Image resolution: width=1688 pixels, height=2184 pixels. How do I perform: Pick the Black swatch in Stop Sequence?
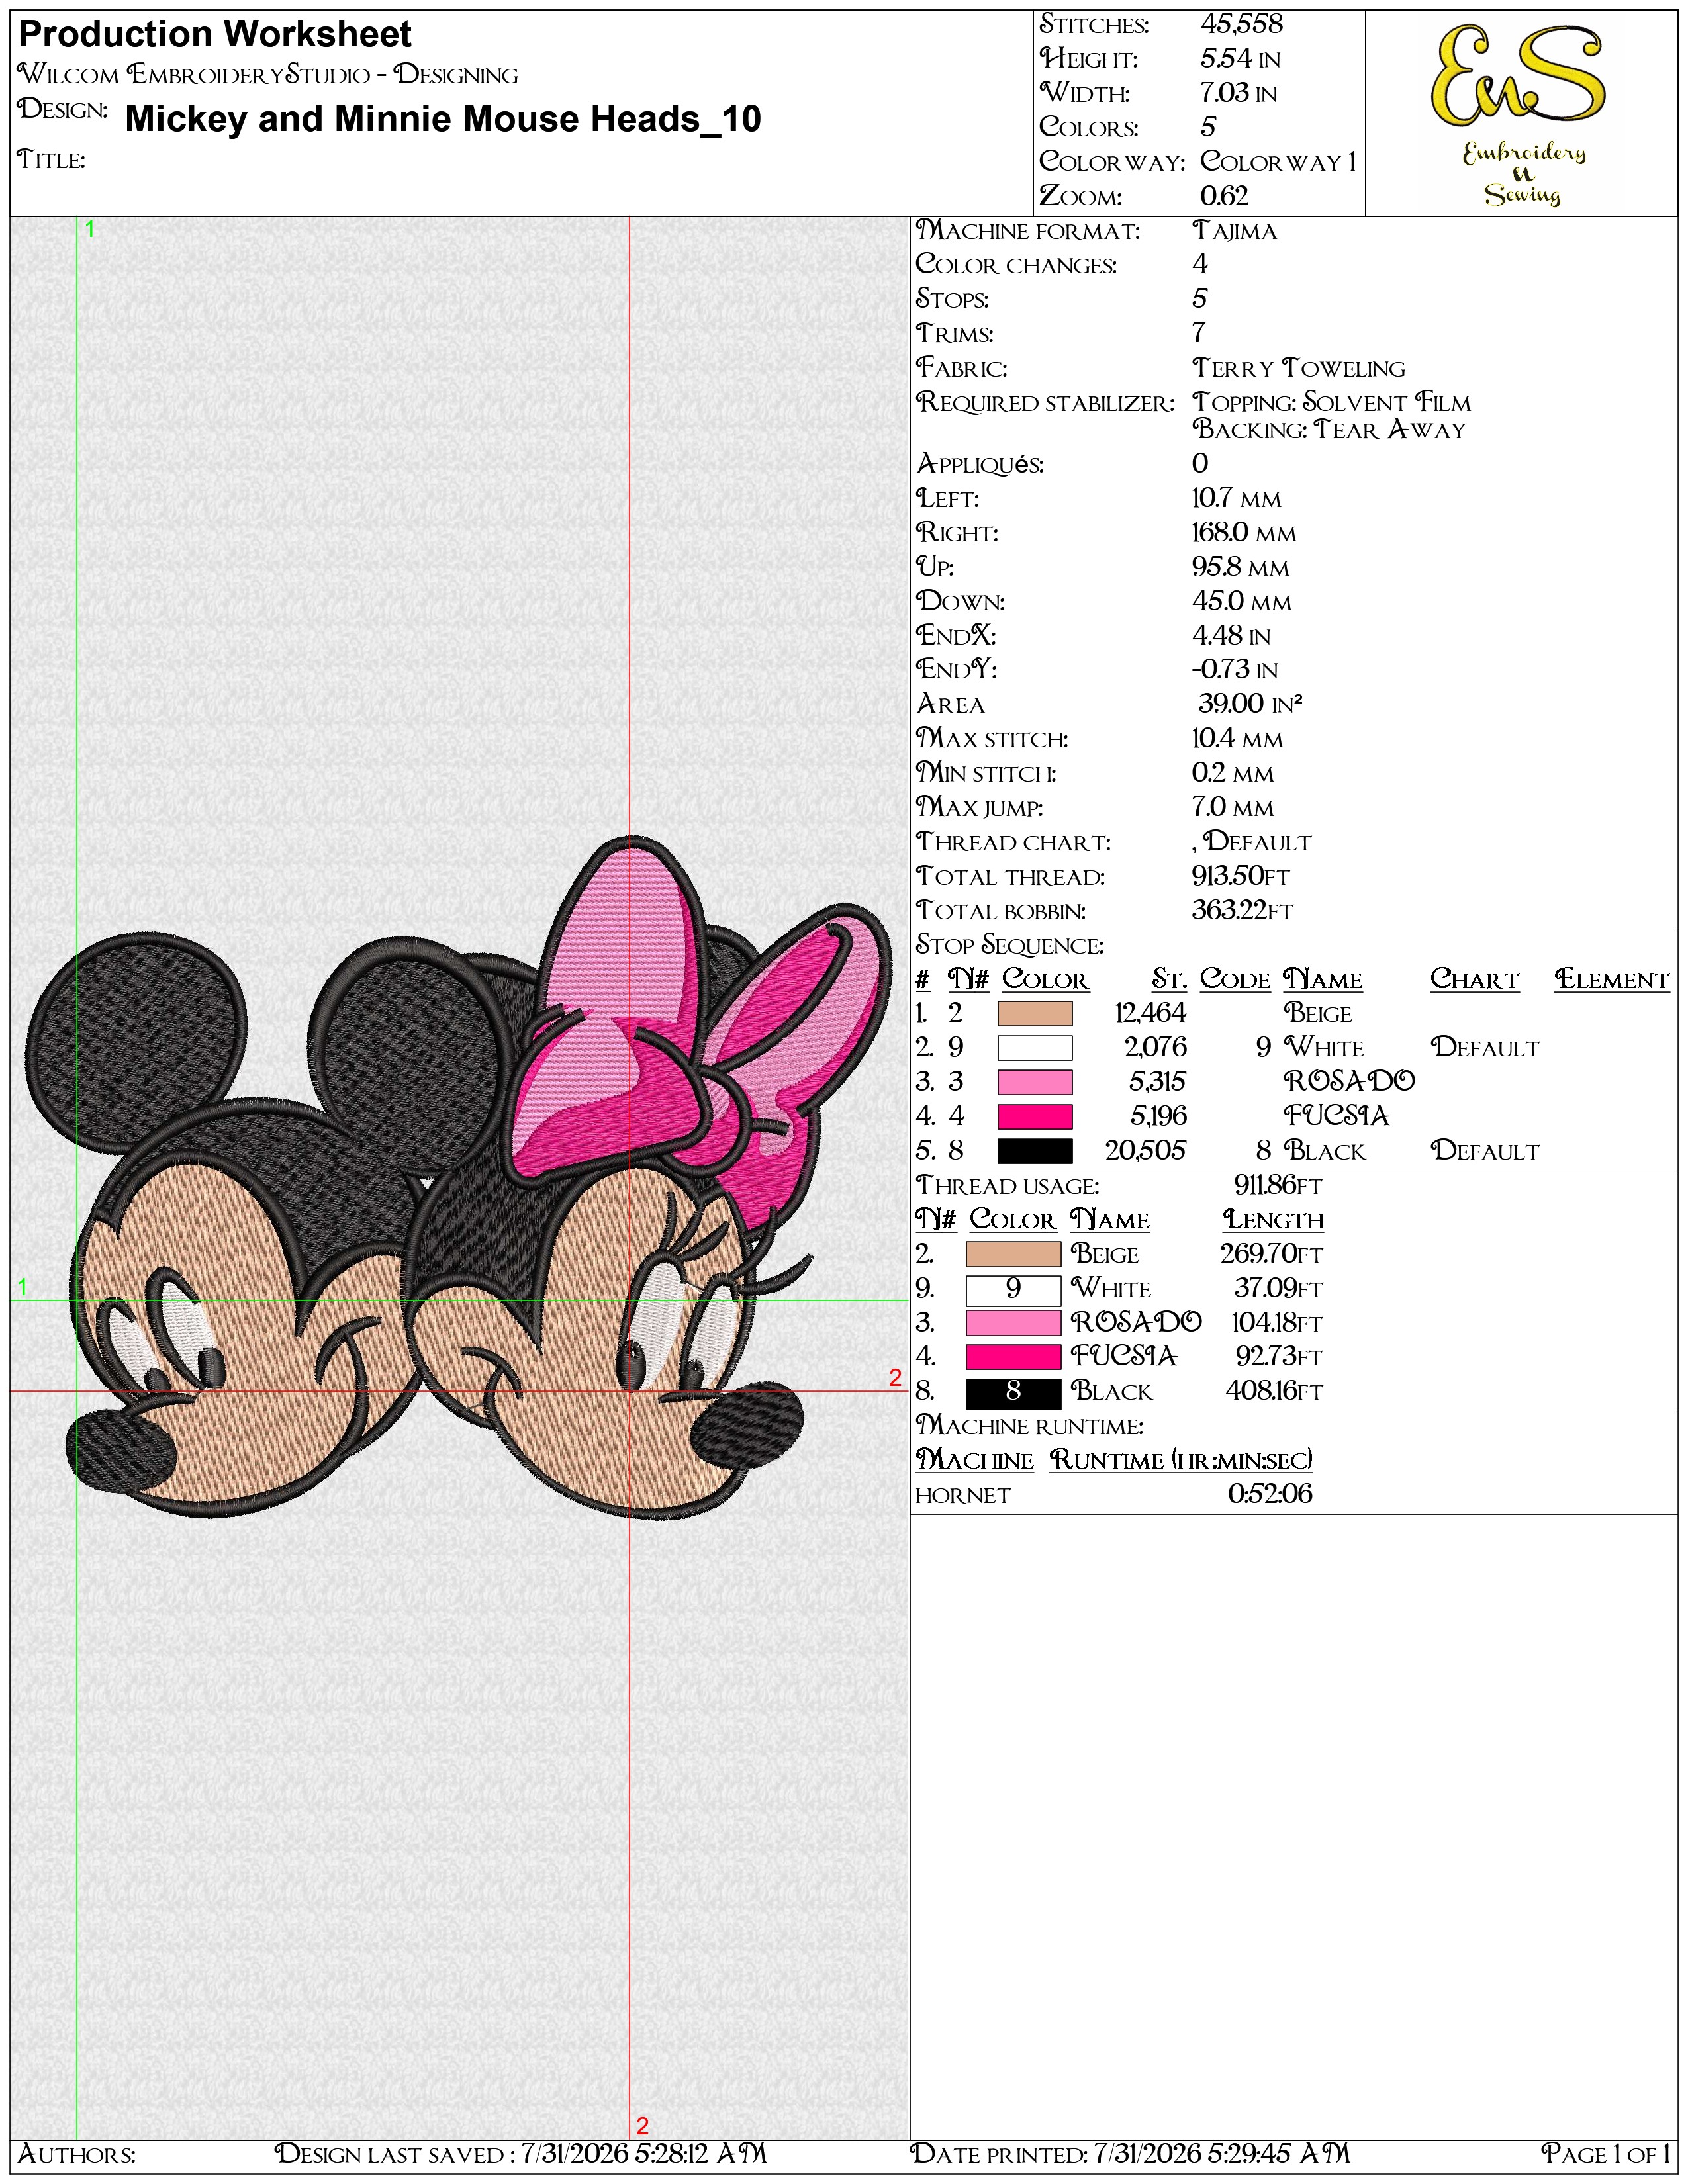[x=1035, y=1151]
